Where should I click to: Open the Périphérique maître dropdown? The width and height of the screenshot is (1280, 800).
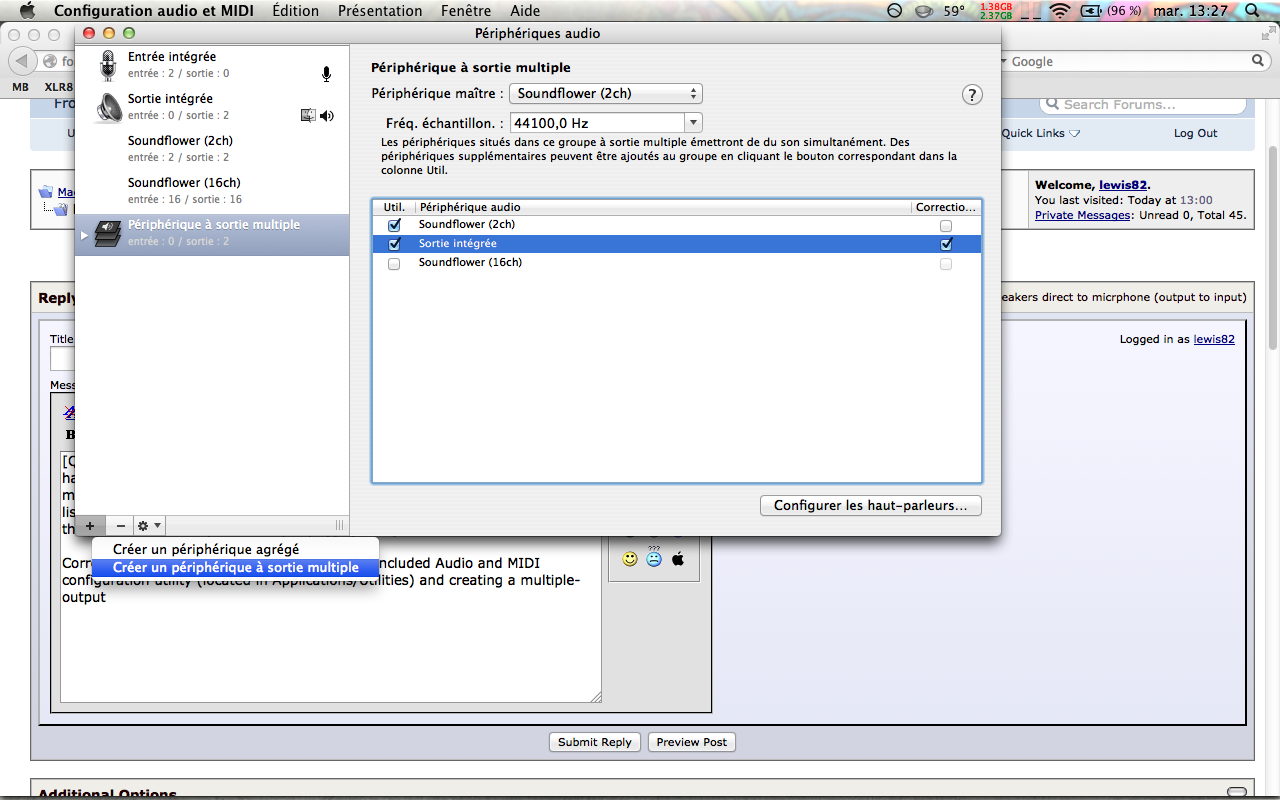pyautogui.click(x=606, y=94)
